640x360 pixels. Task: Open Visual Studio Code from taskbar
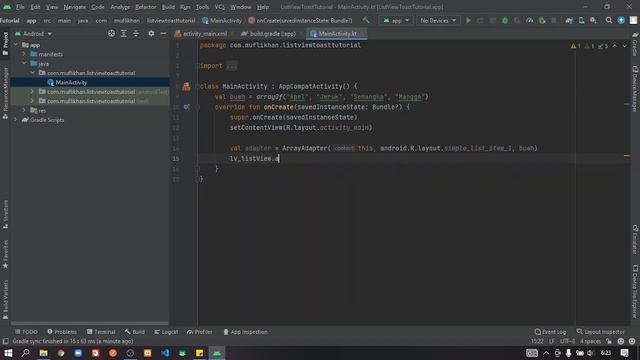(165, 353)
